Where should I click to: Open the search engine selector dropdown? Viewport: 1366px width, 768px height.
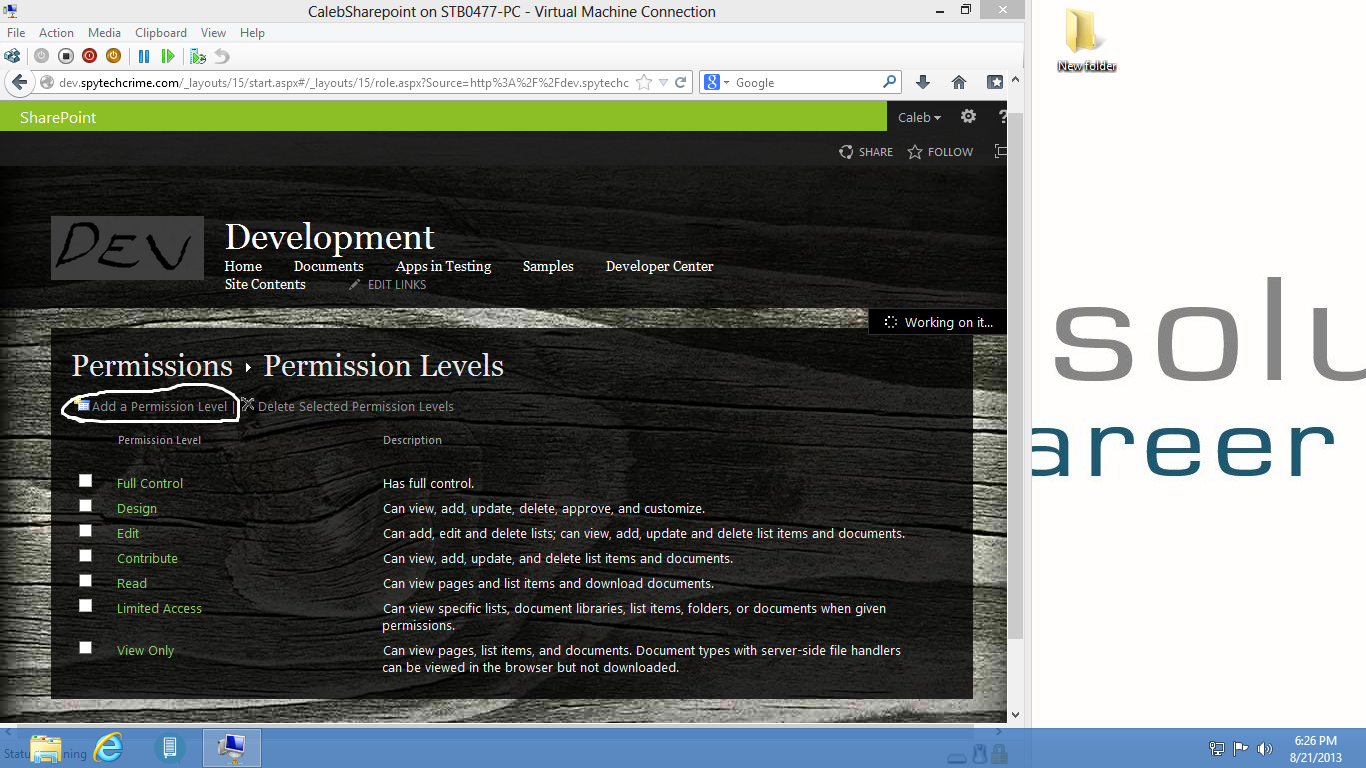(x=715, y=82)
